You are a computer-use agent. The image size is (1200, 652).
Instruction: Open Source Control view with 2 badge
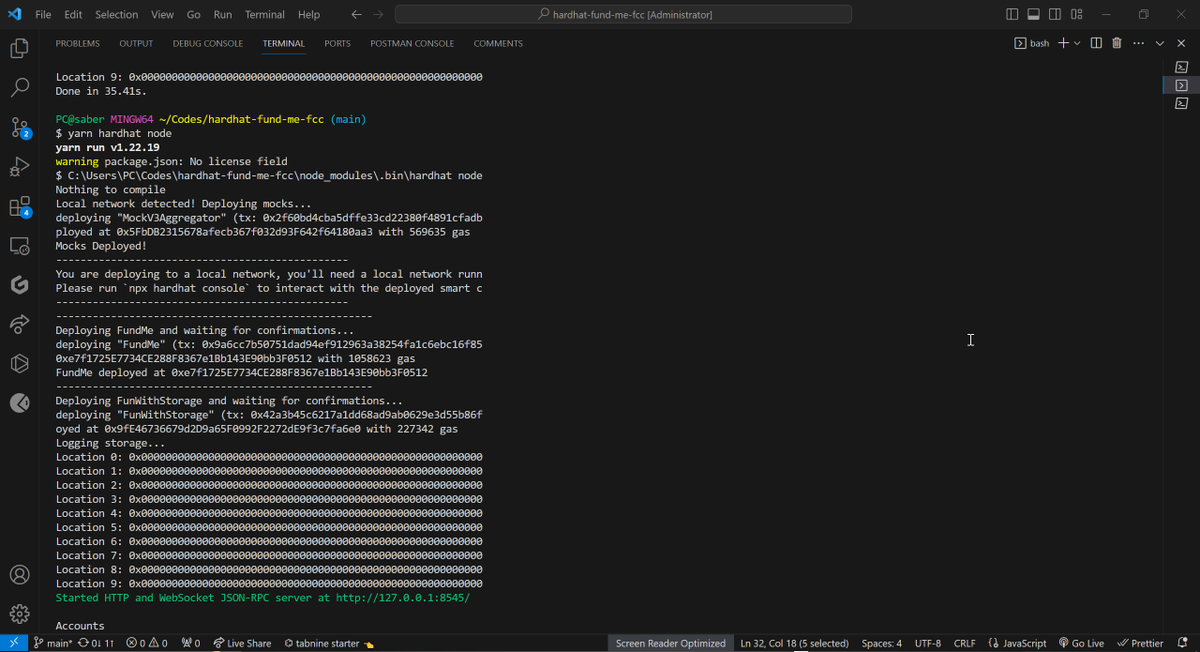[20, 127]
